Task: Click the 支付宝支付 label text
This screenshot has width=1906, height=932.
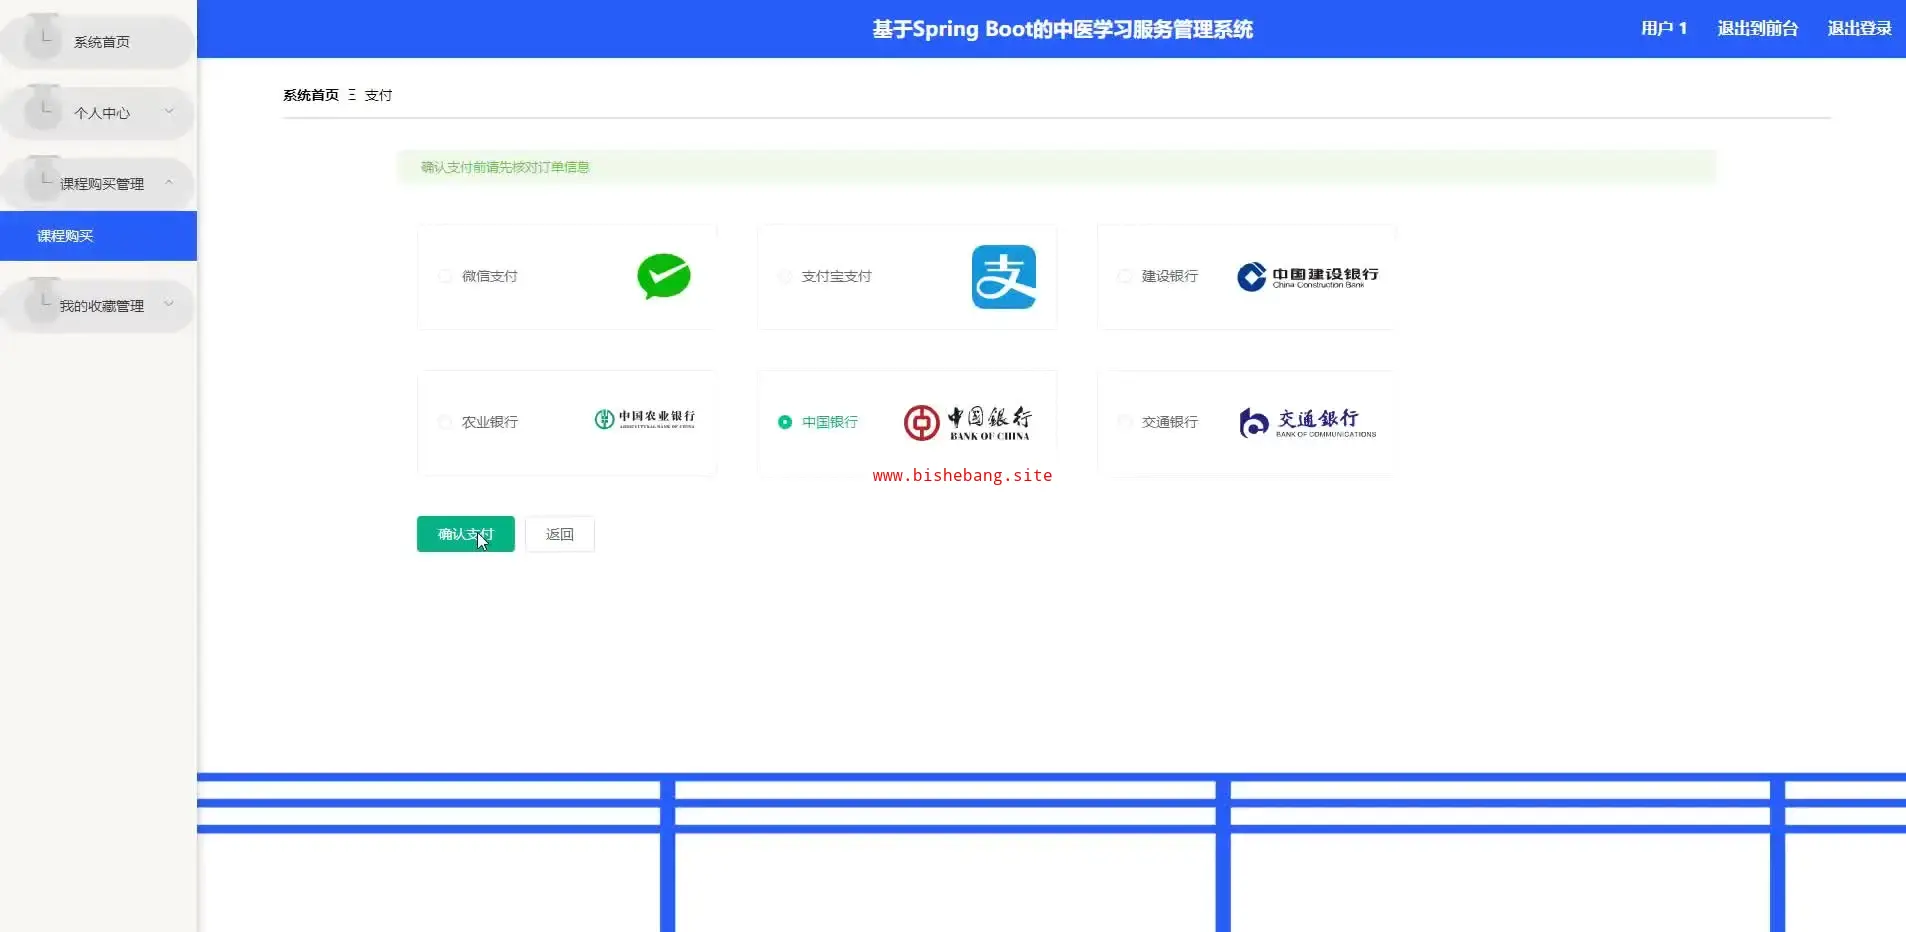Action: pyautogui.click(x=837, y=277)
